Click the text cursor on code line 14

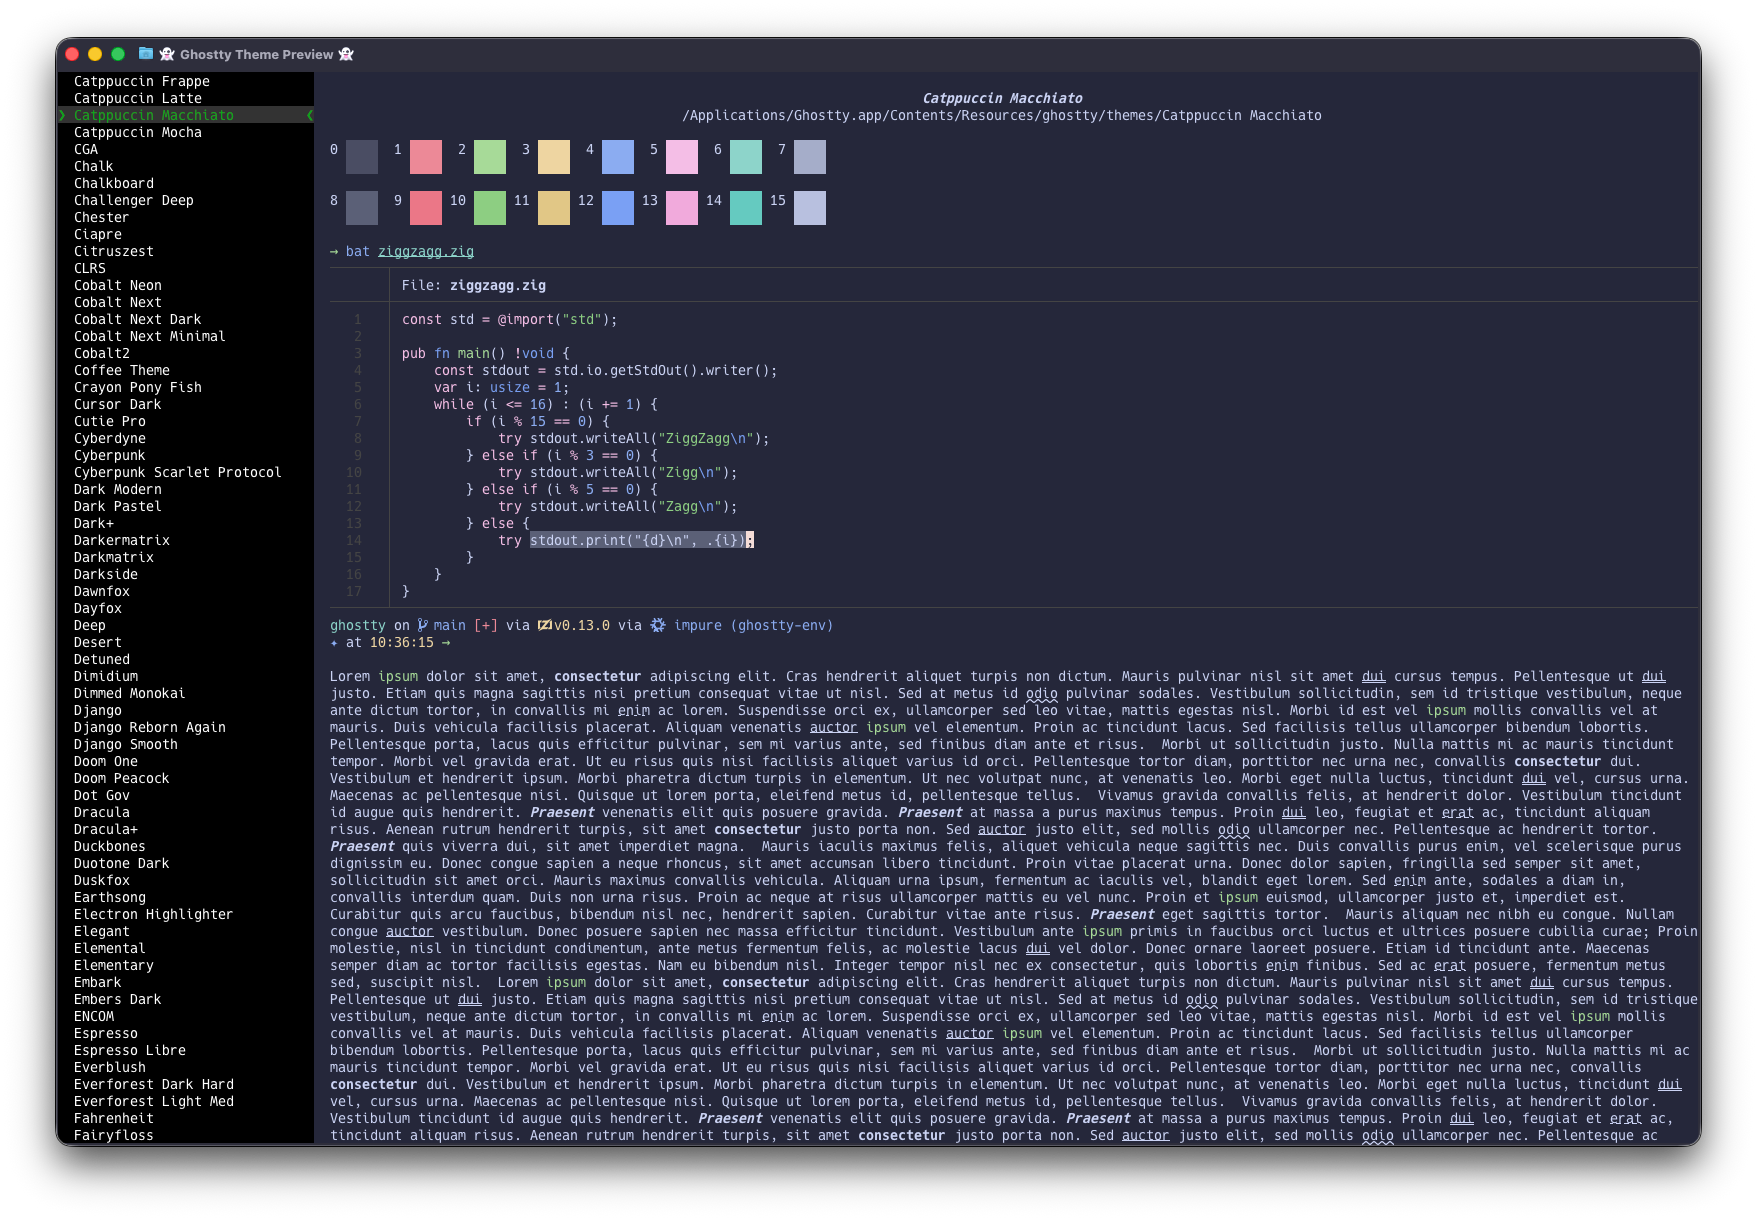click(x=750, y=540)
